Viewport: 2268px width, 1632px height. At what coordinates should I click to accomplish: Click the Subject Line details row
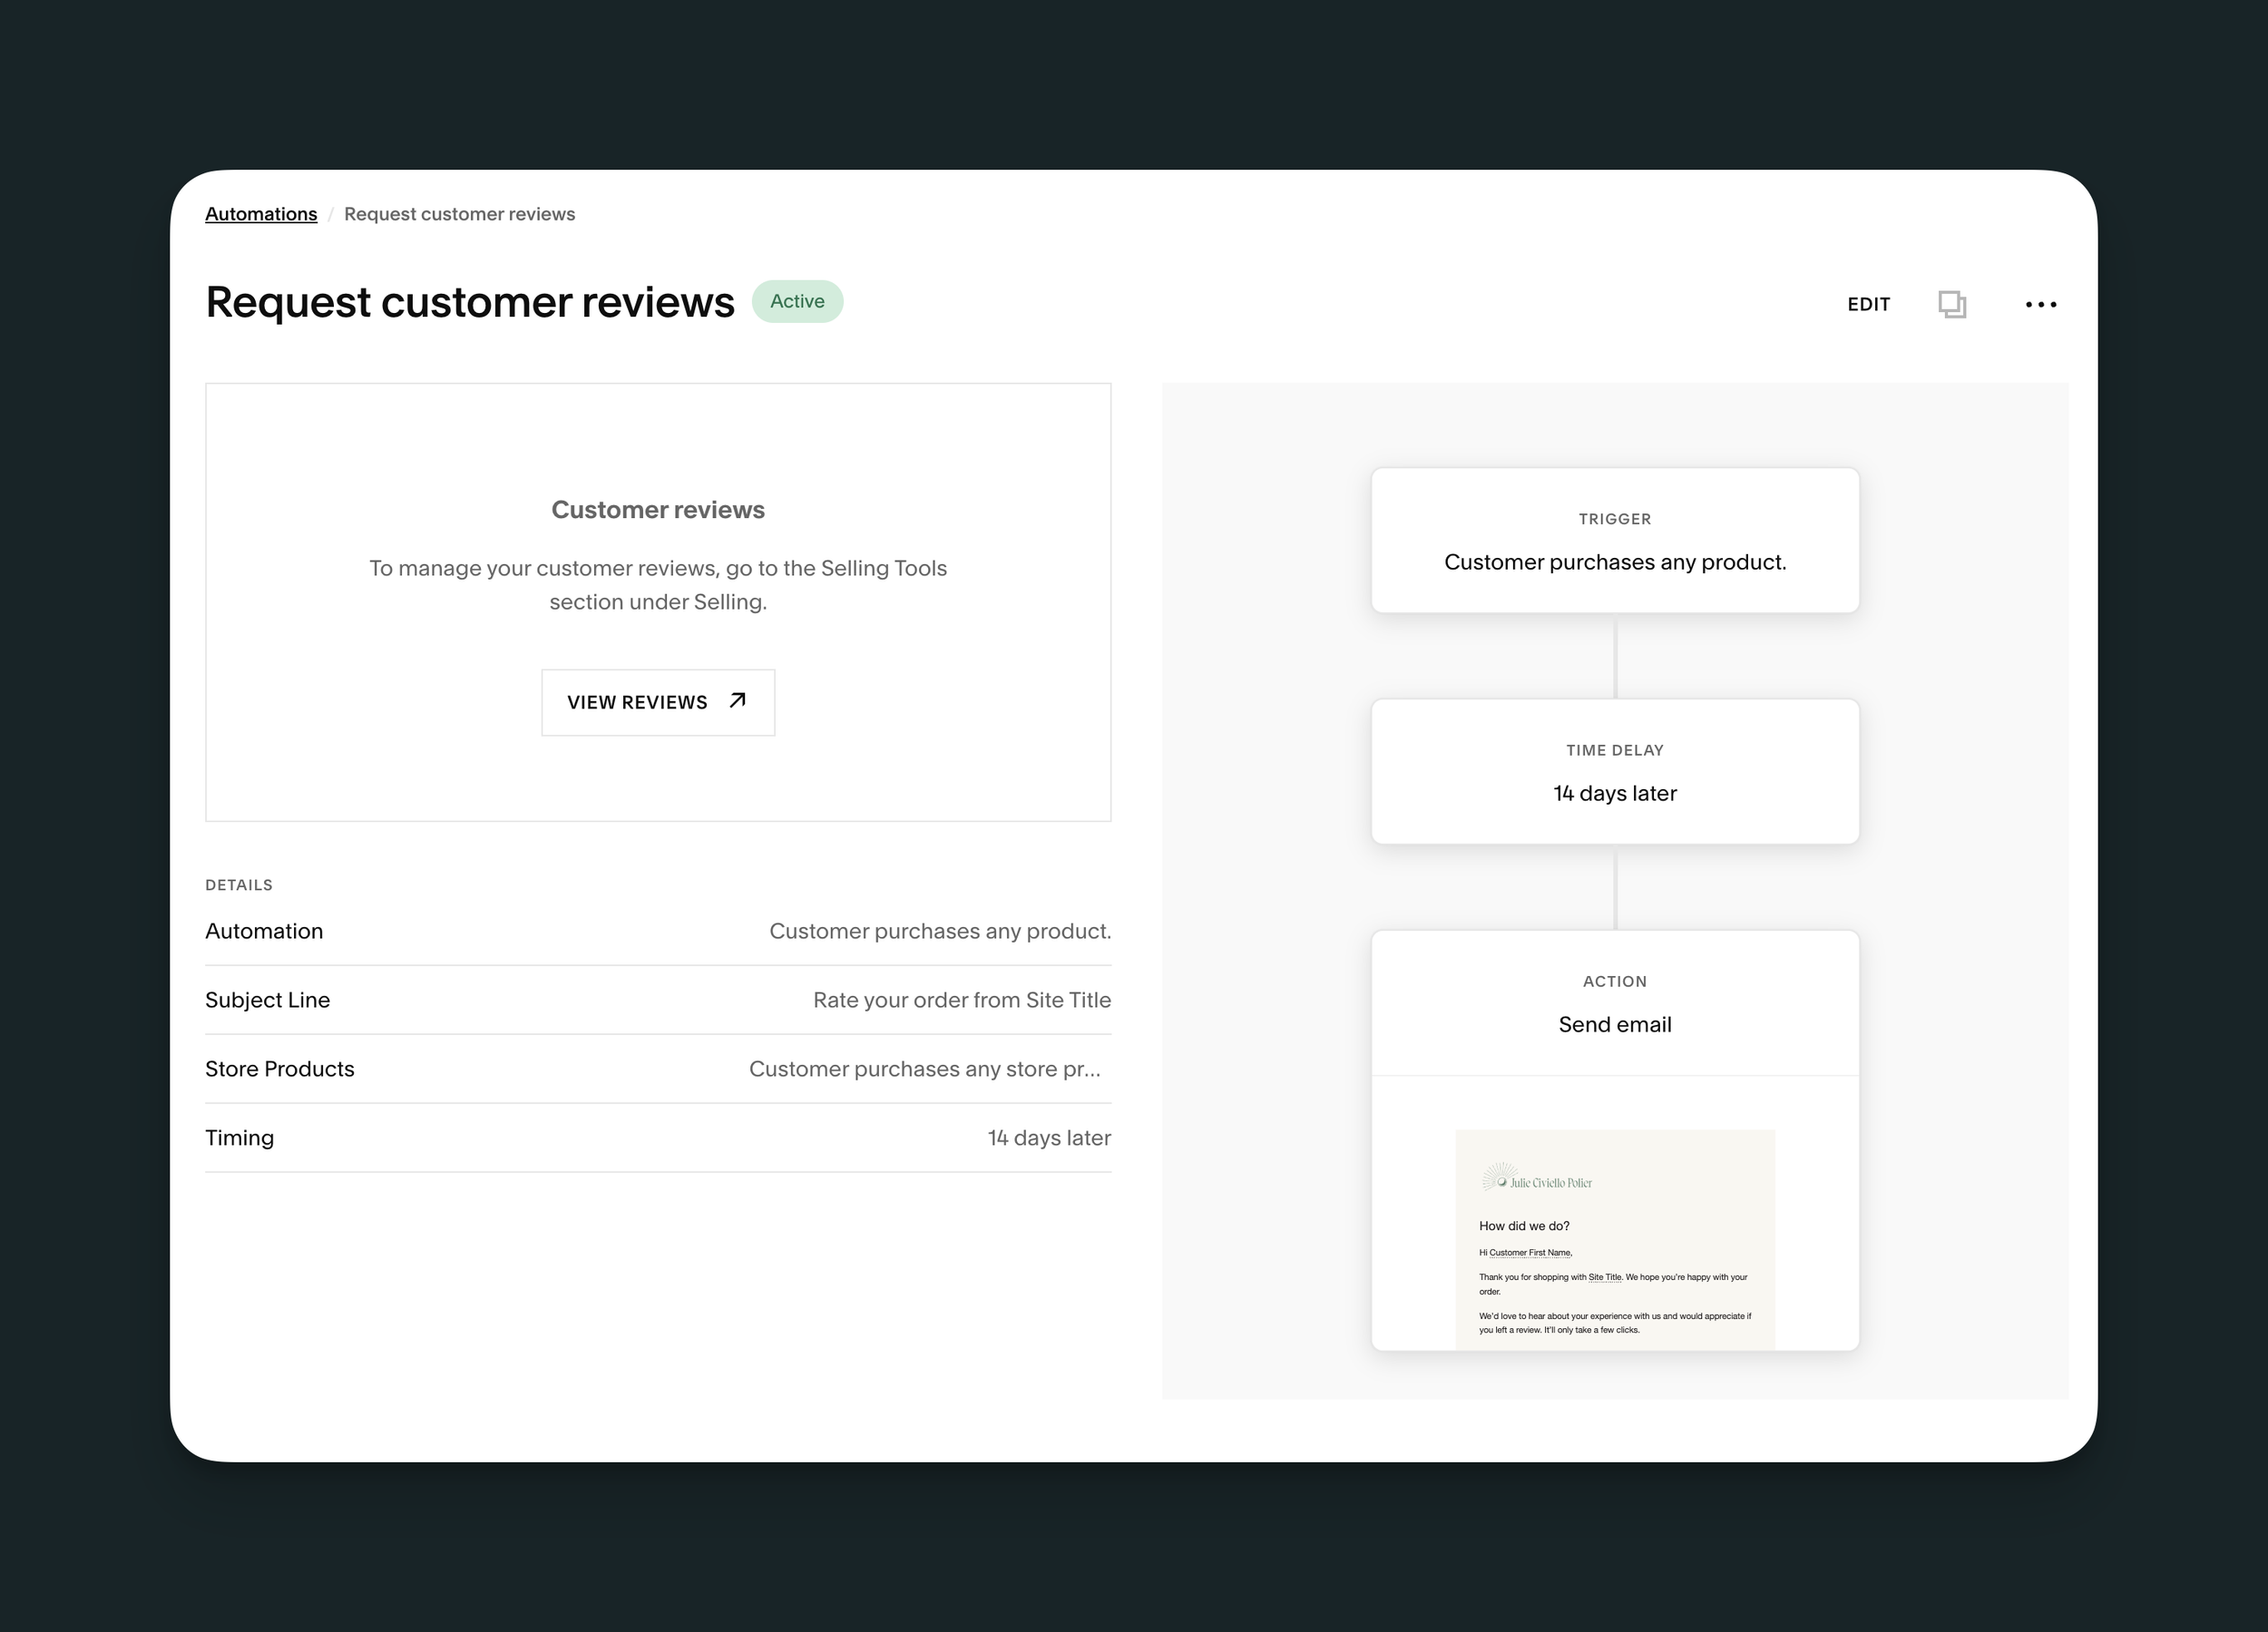point(657,1000)
